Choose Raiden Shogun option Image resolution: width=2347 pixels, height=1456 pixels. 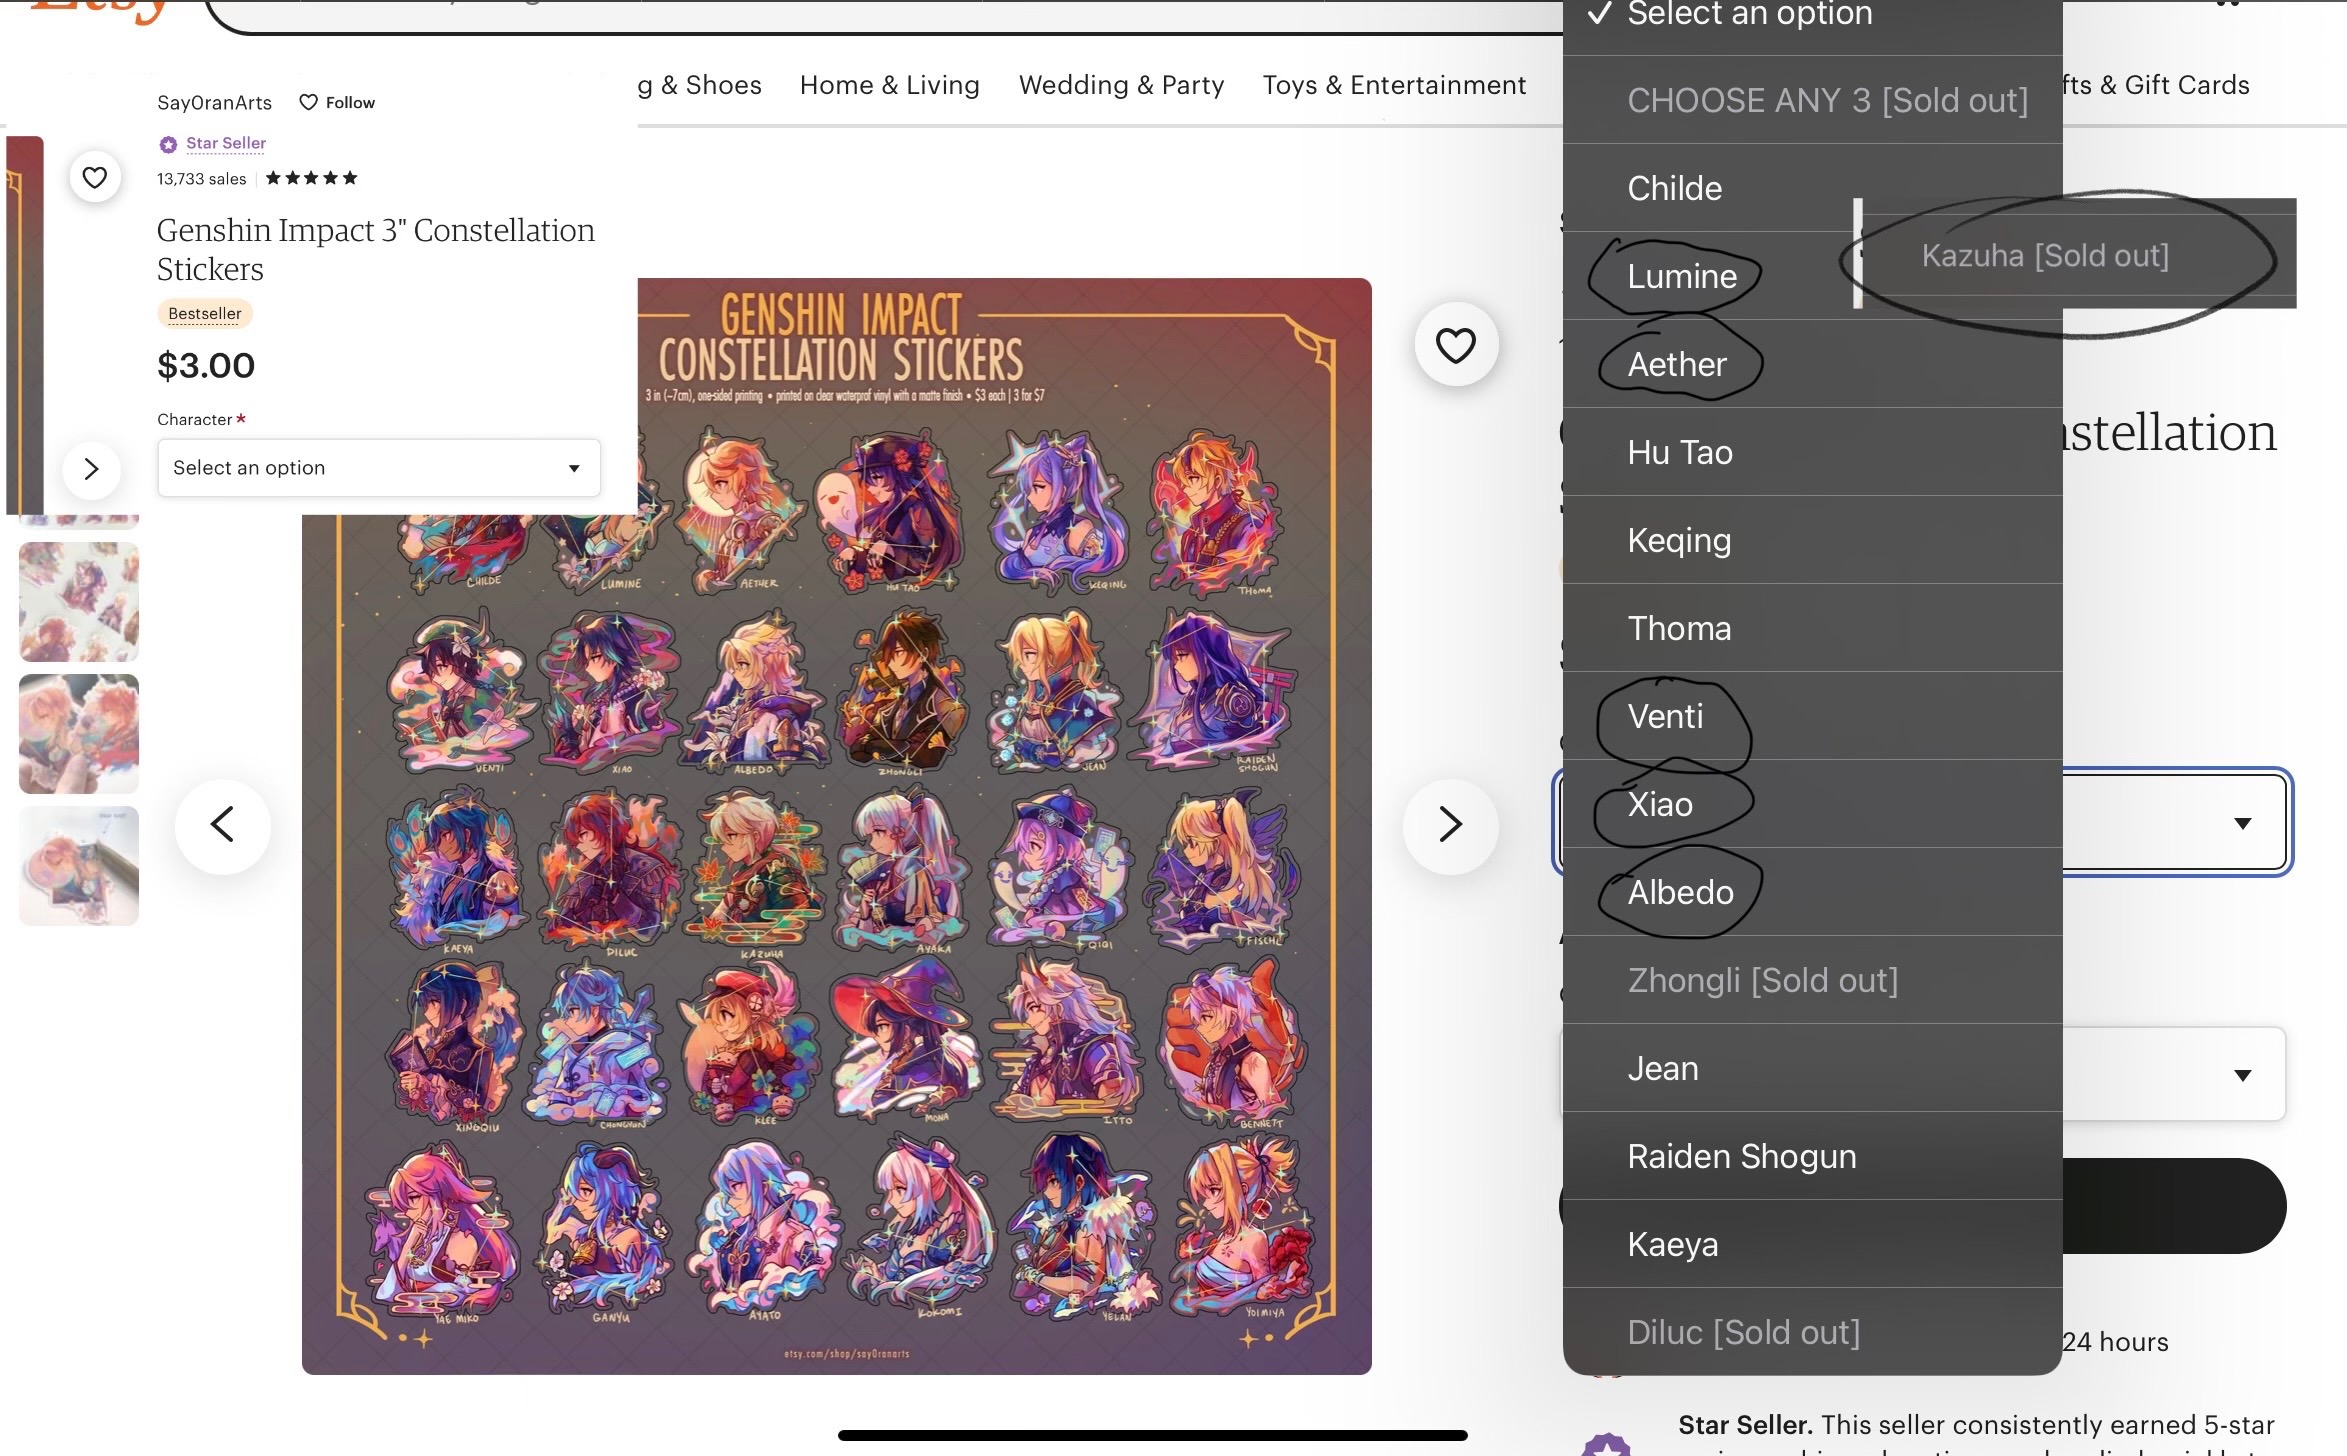click(x=1741, y=1156)
